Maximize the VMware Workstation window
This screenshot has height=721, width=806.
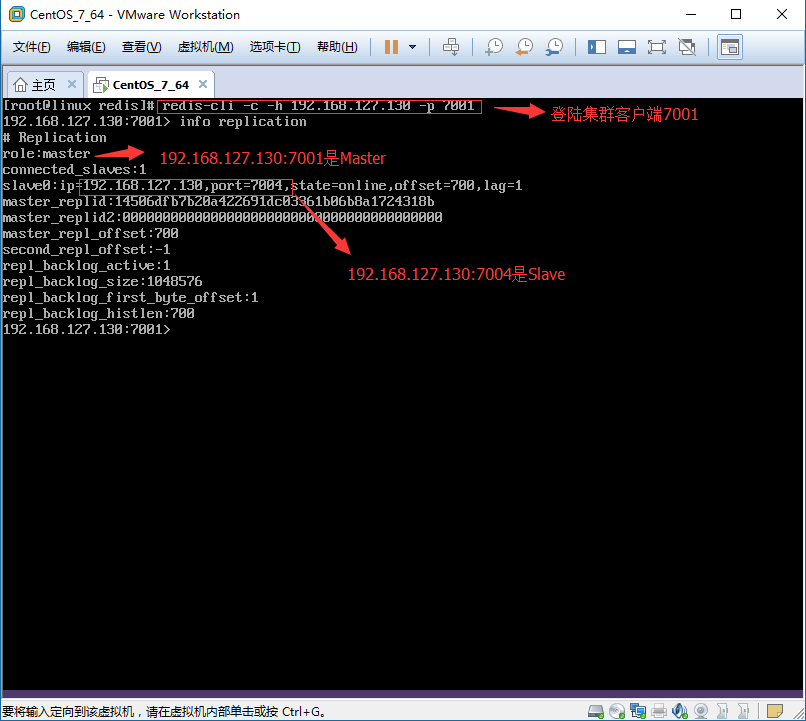[x=736, y=14]
